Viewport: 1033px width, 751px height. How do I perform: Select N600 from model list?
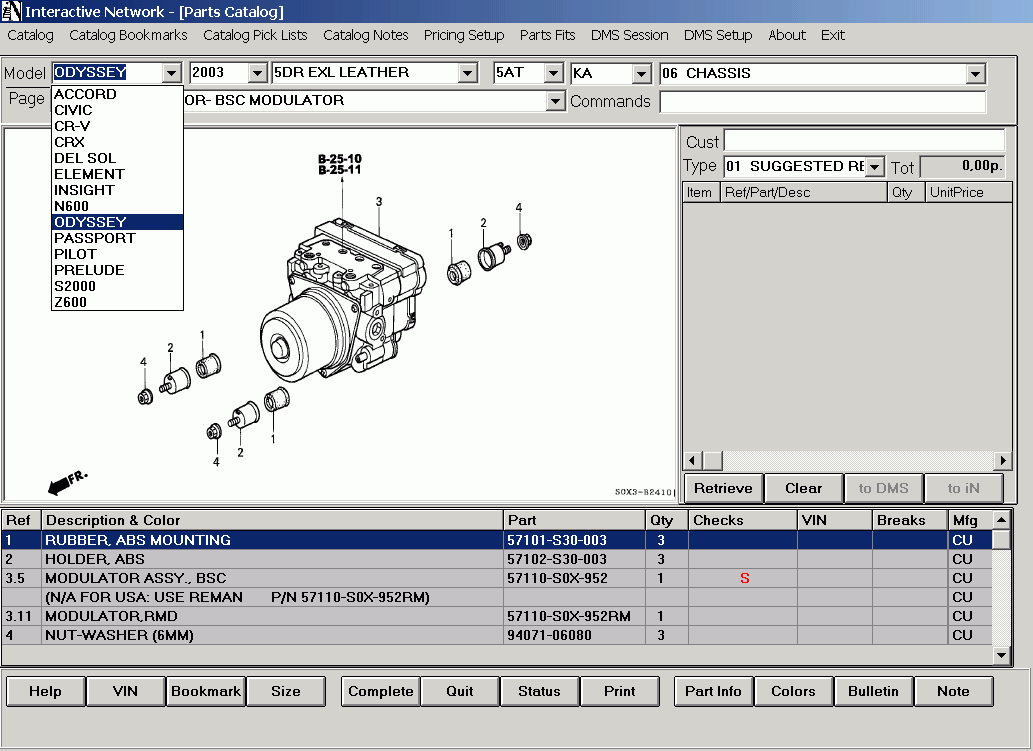tap(117, 206)
